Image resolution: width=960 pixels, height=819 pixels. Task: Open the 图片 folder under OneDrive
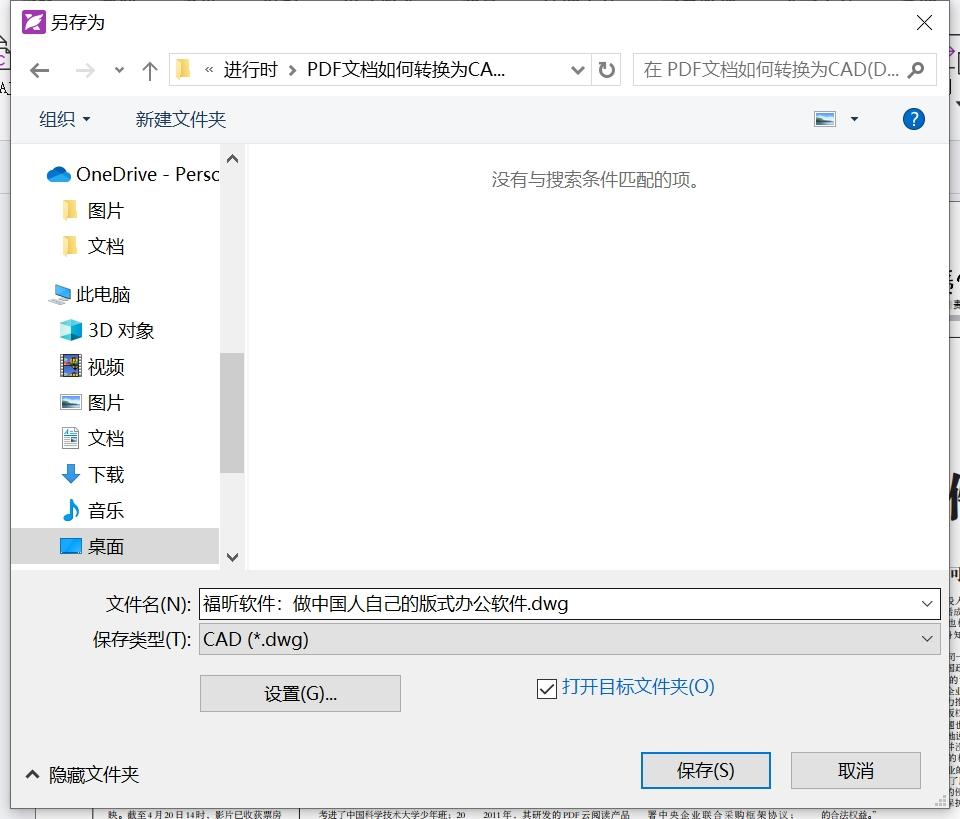[x=92, y=211]
